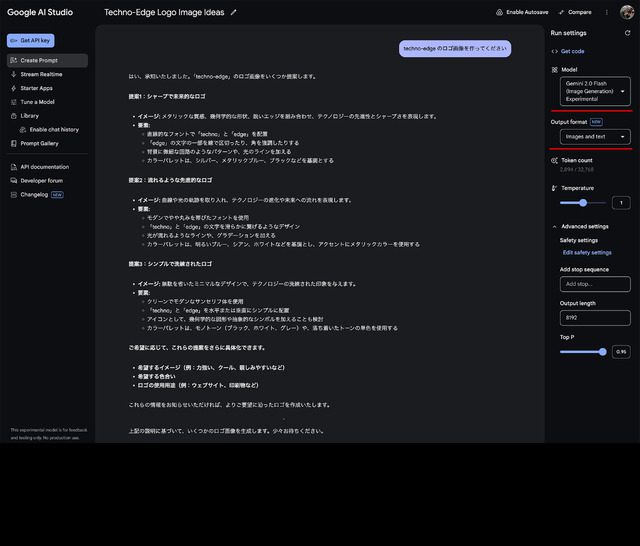Adjust the Top P slider handle

click(602, 352)
